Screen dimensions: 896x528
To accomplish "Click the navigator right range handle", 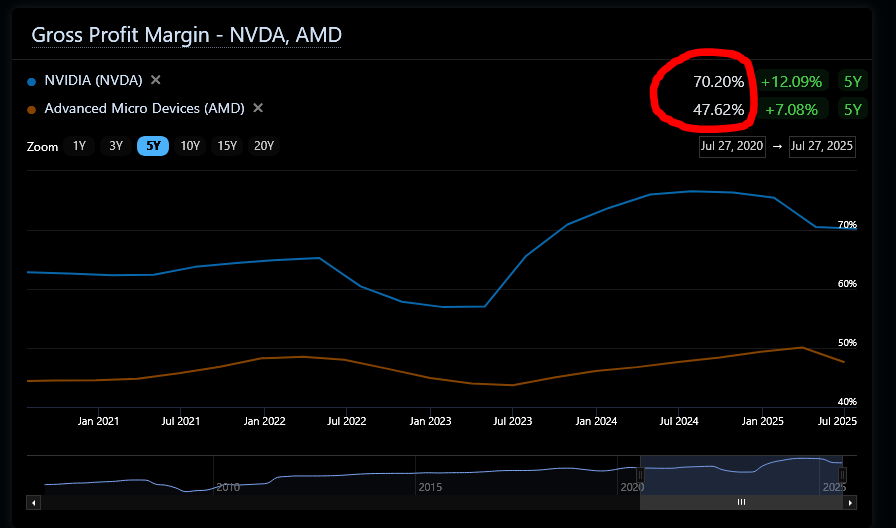I will [842, 475].
